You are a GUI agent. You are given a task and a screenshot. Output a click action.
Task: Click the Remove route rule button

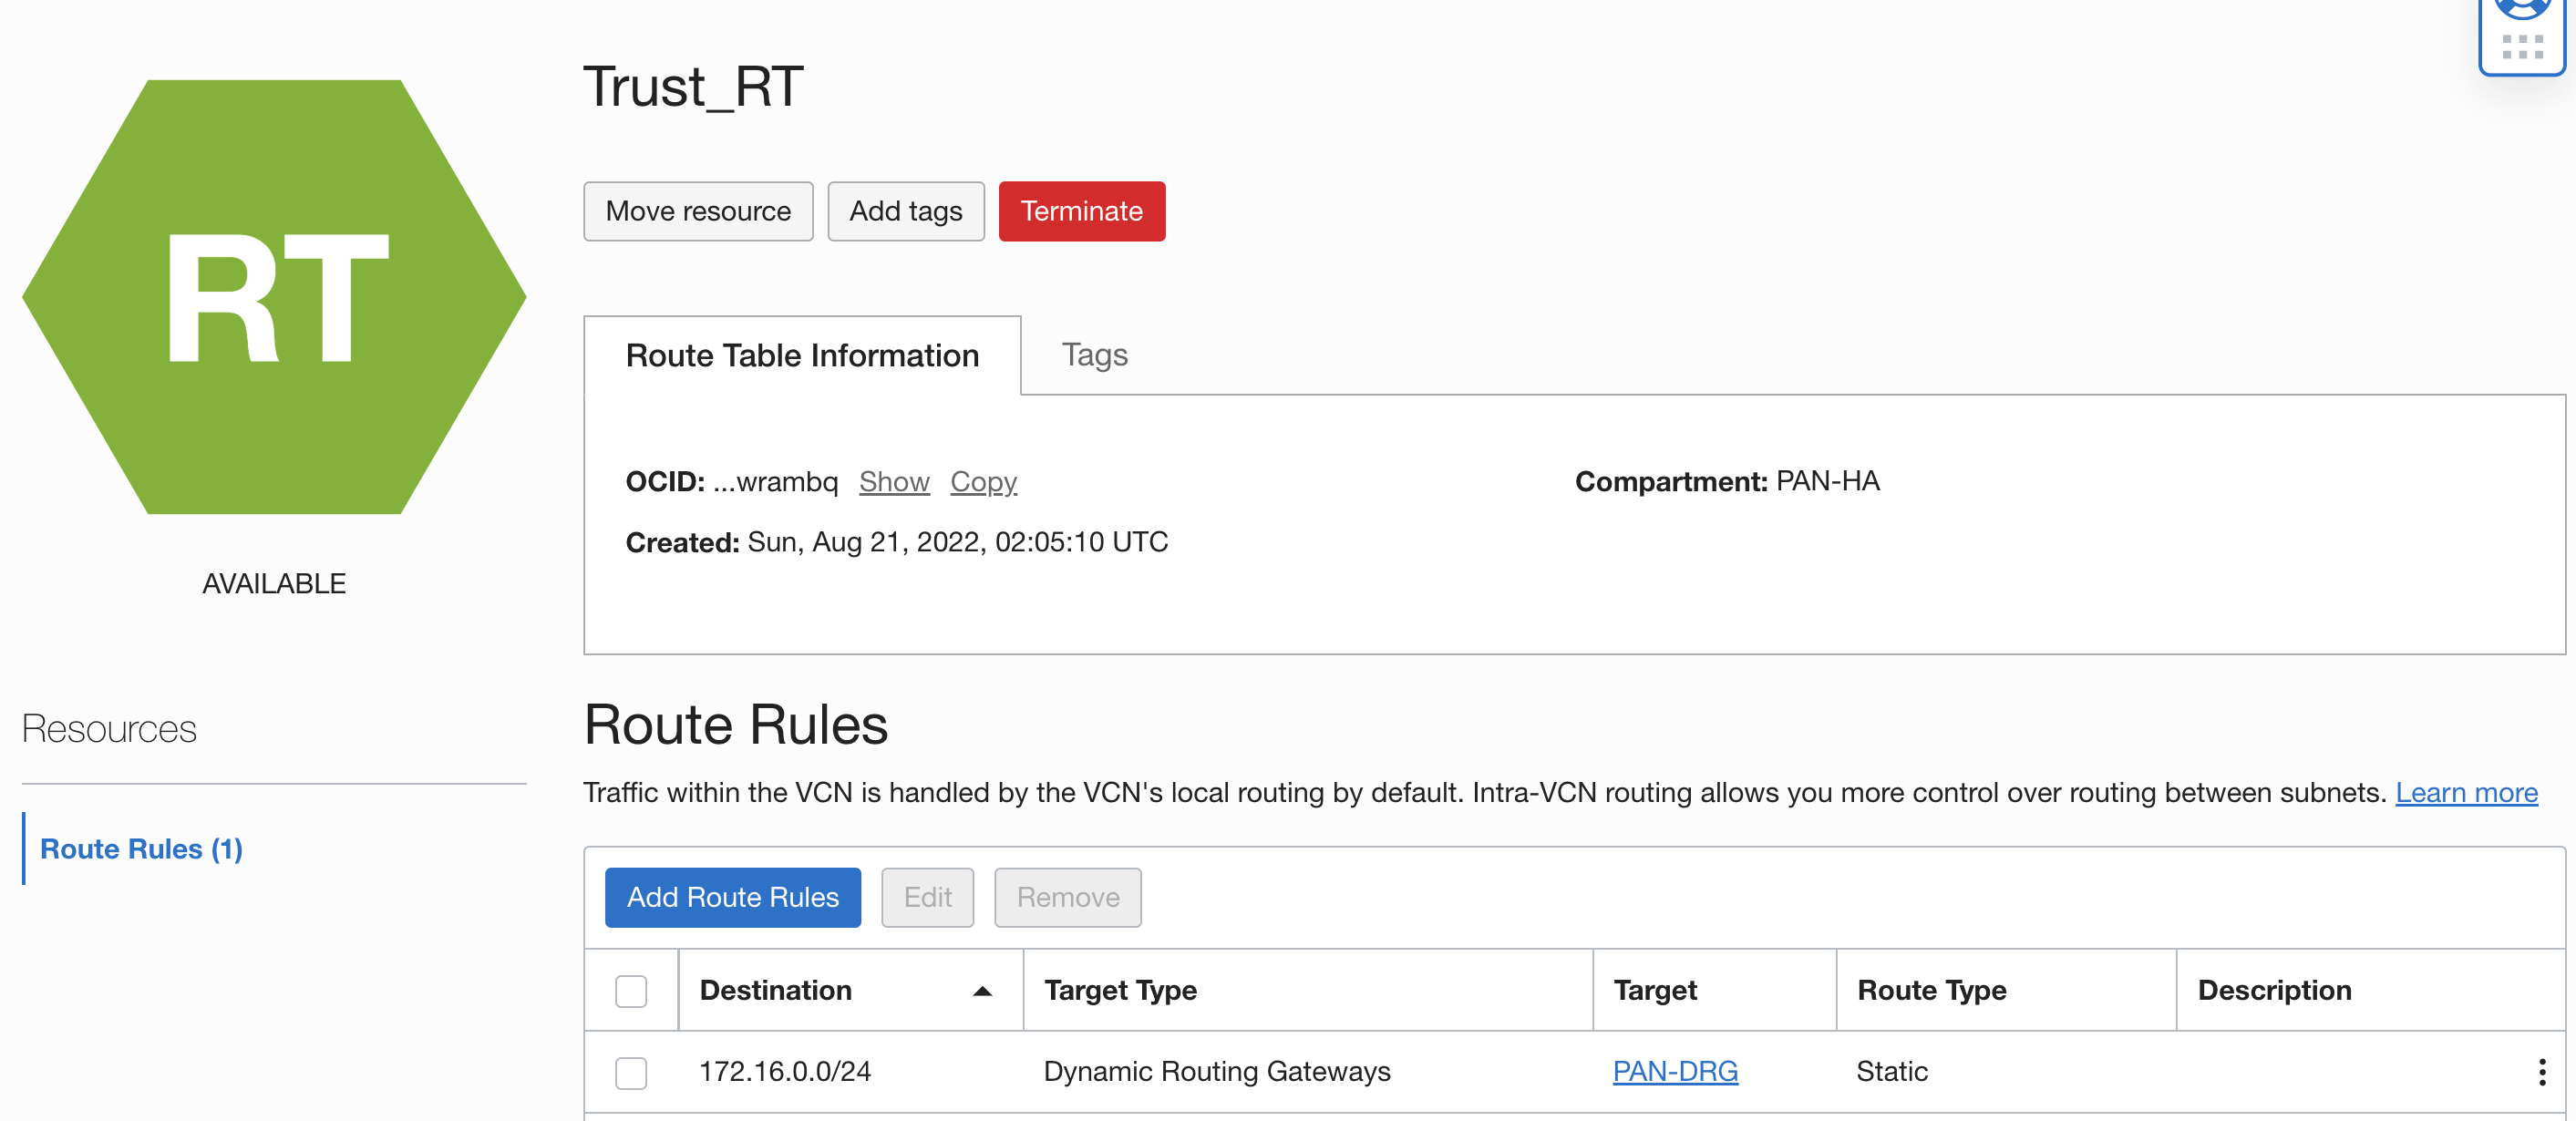click(x=1067, y=897)
